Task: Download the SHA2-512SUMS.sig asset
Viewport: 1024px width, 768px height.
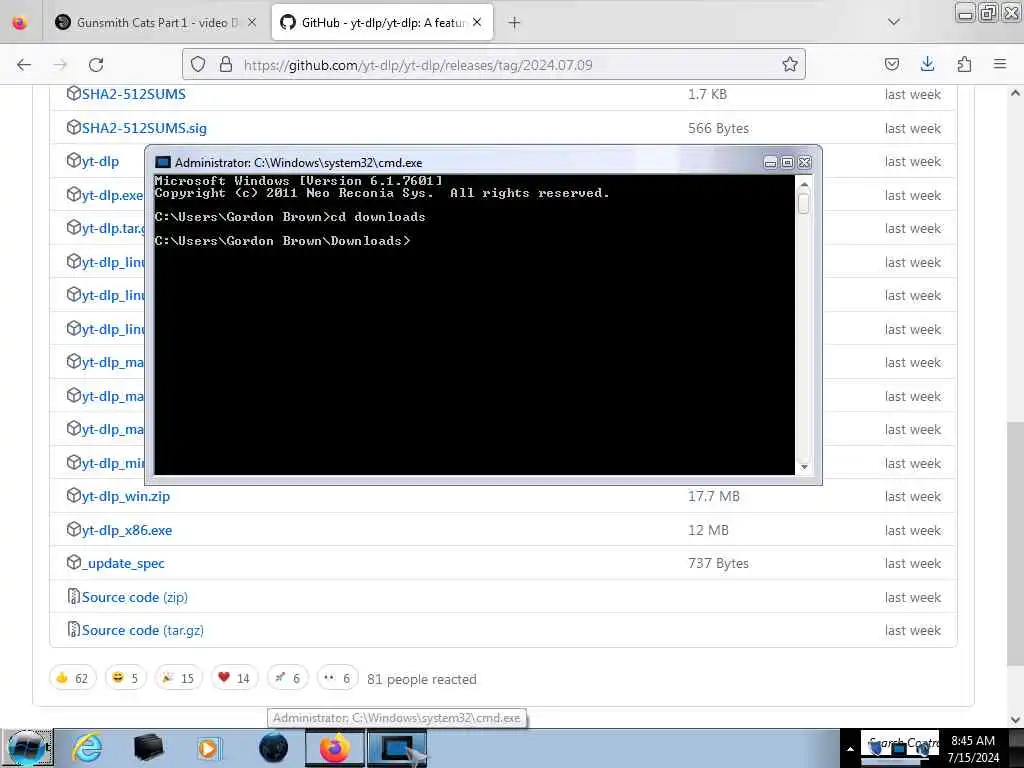Action: 144,128
